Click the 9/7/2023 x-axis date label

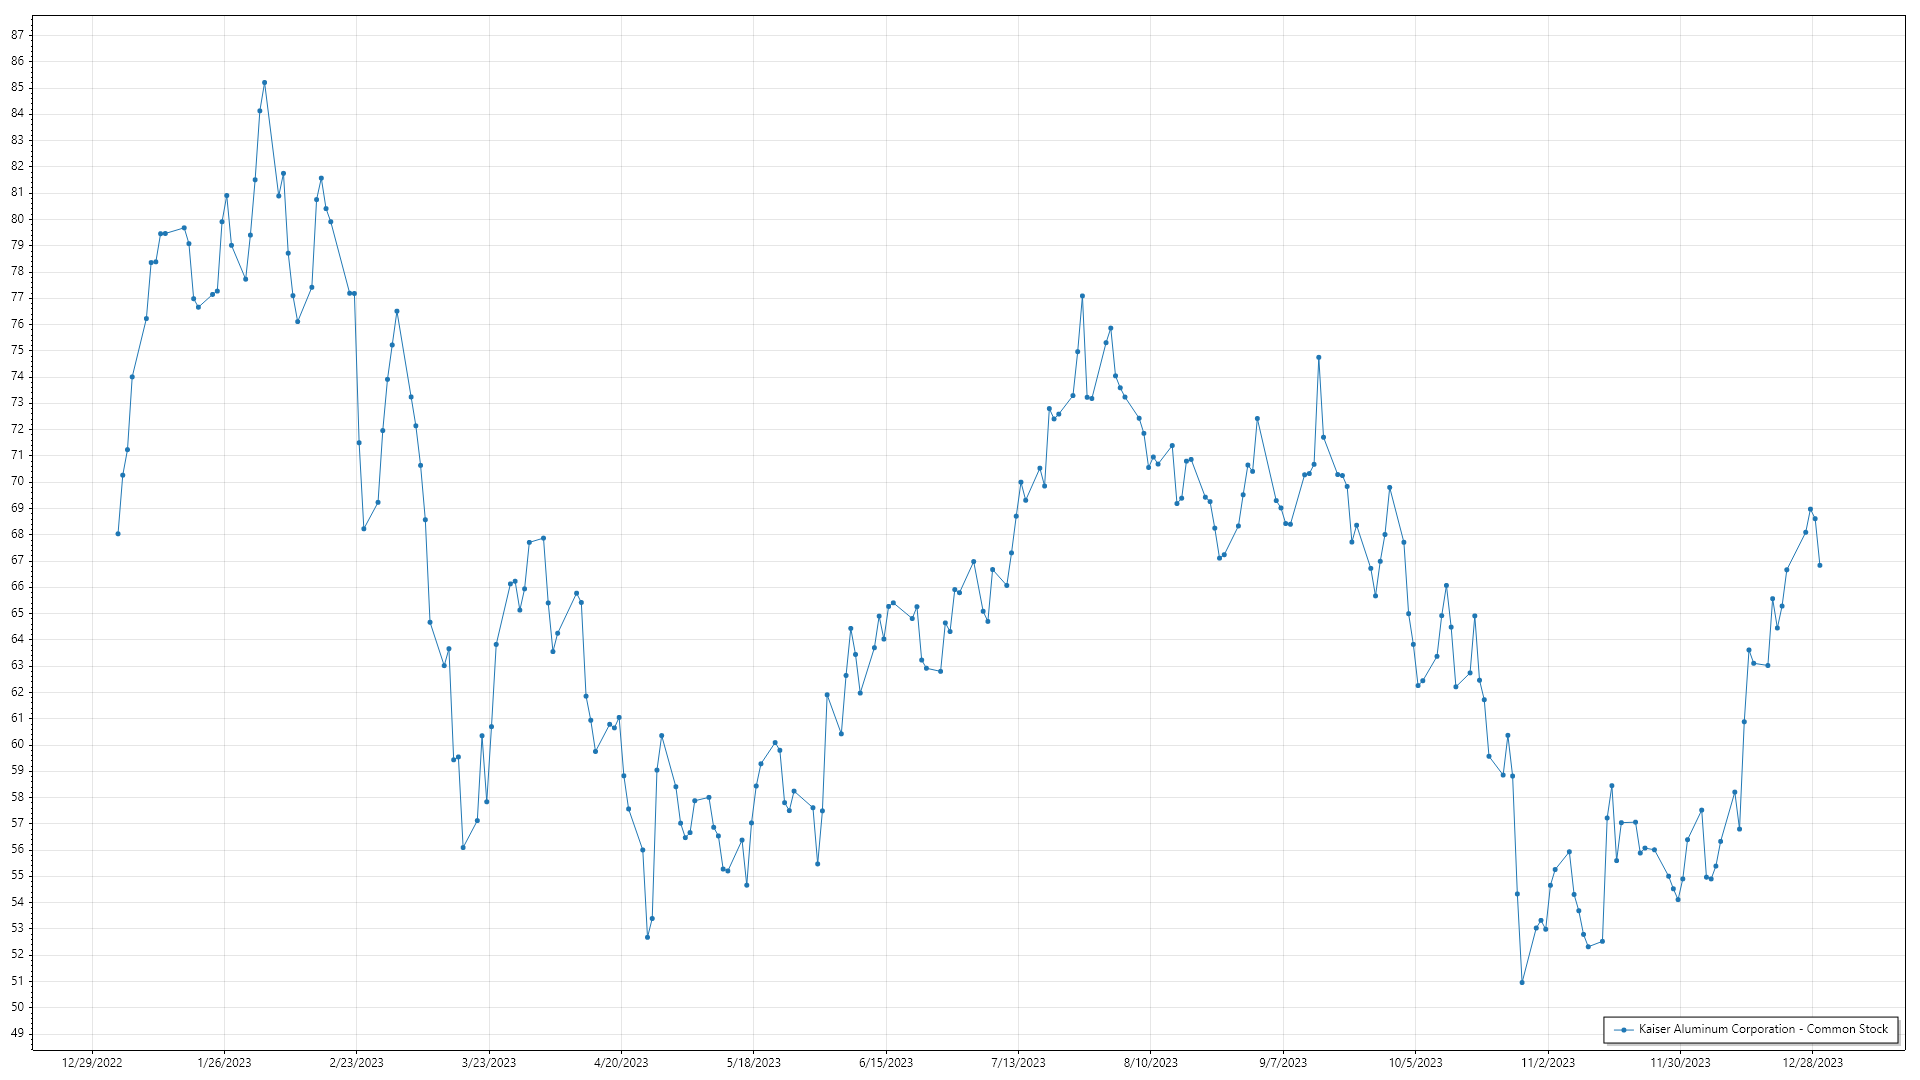1283,1063
